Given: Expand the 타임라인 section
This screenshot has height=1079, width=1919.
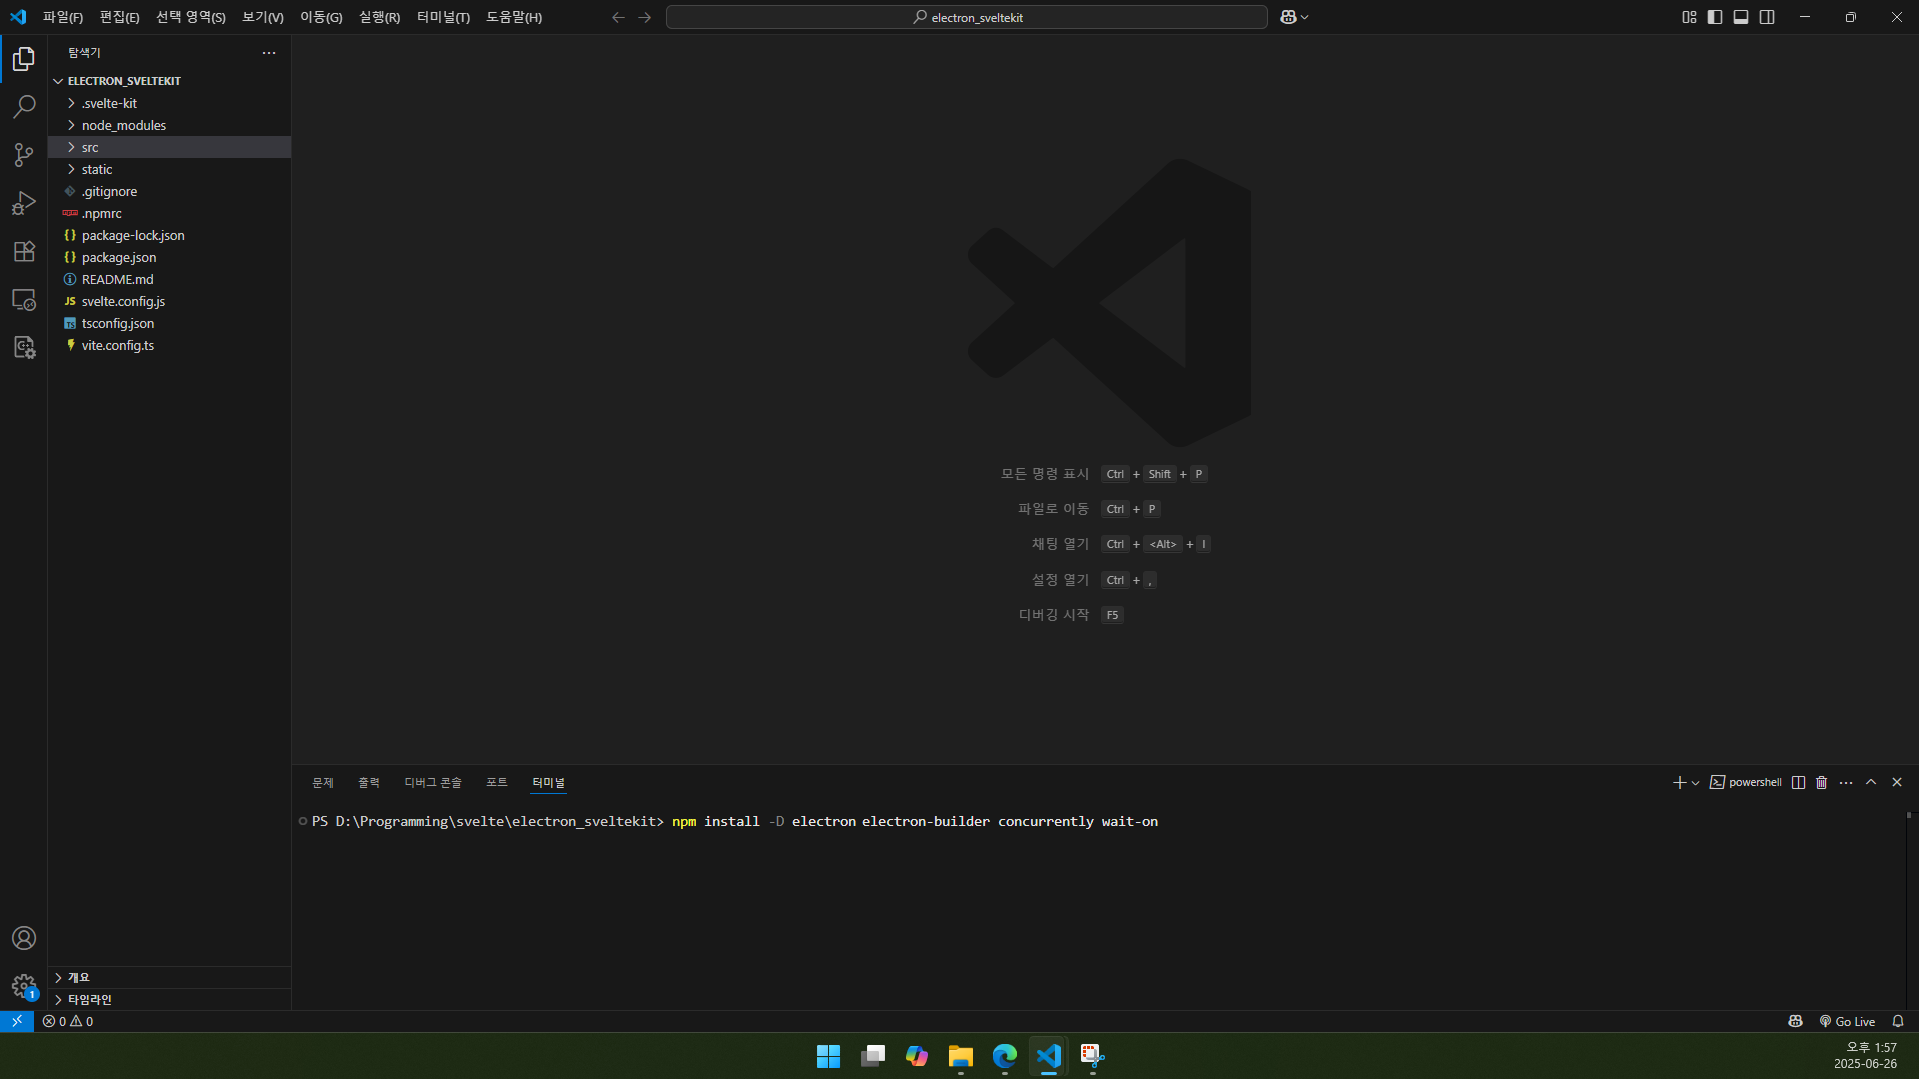Looking at the screenshot, I should pyautogui.click(x=169, y=999).
